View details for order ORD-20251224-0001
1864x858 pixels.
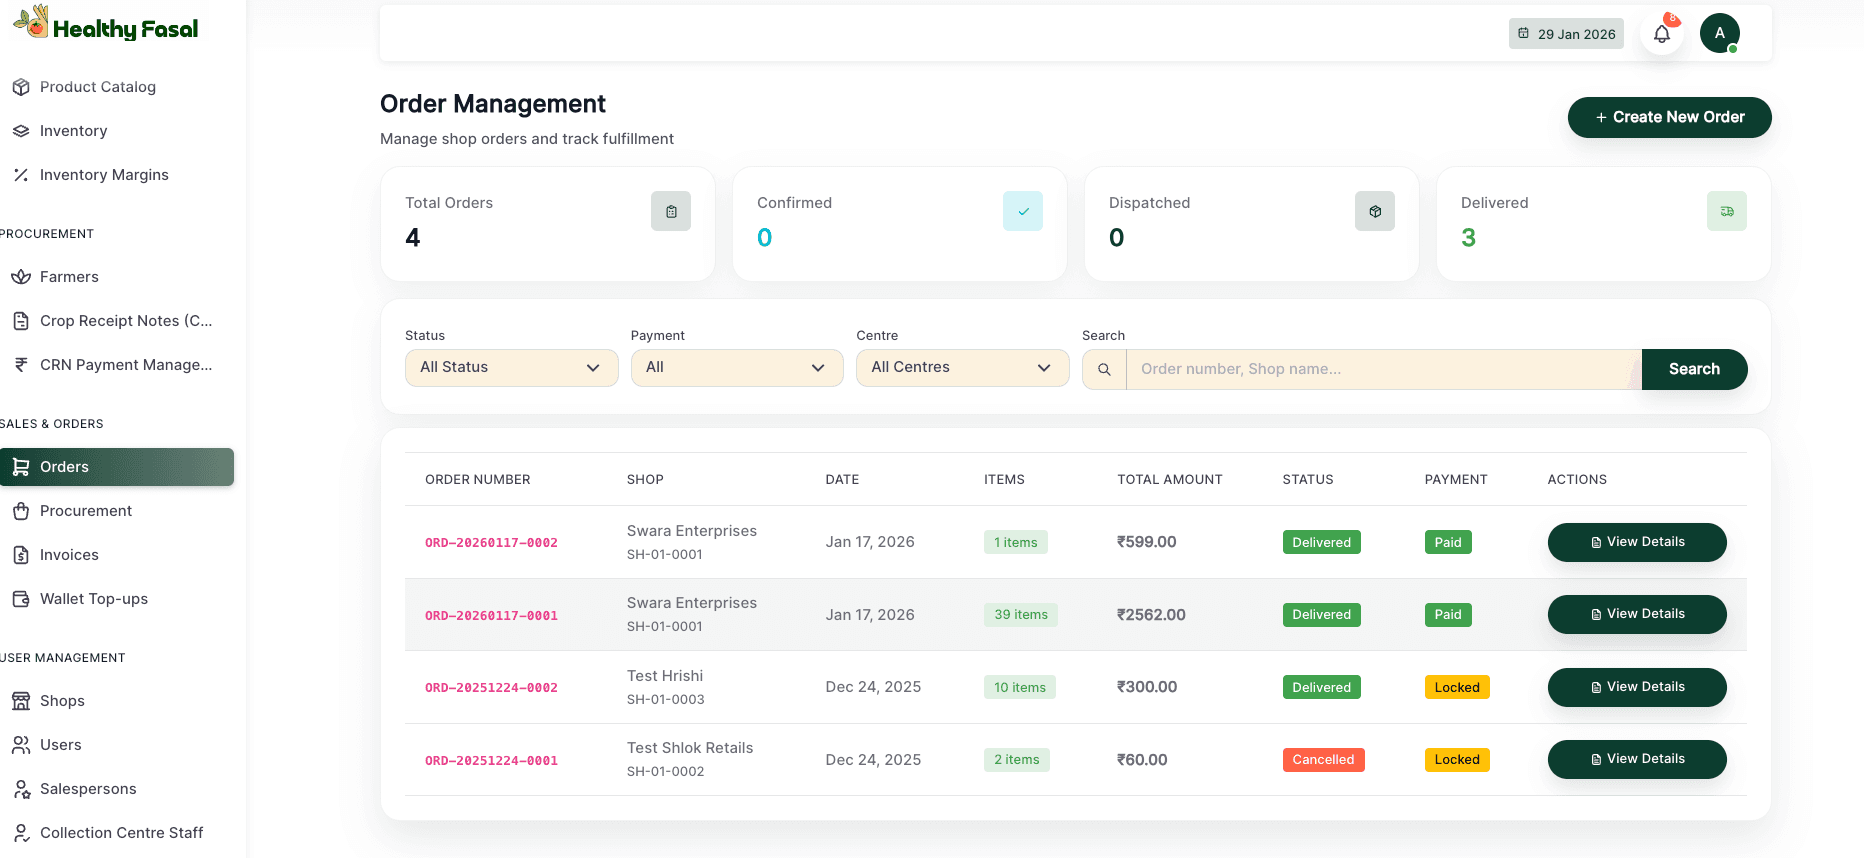(x=1636, y=759)
